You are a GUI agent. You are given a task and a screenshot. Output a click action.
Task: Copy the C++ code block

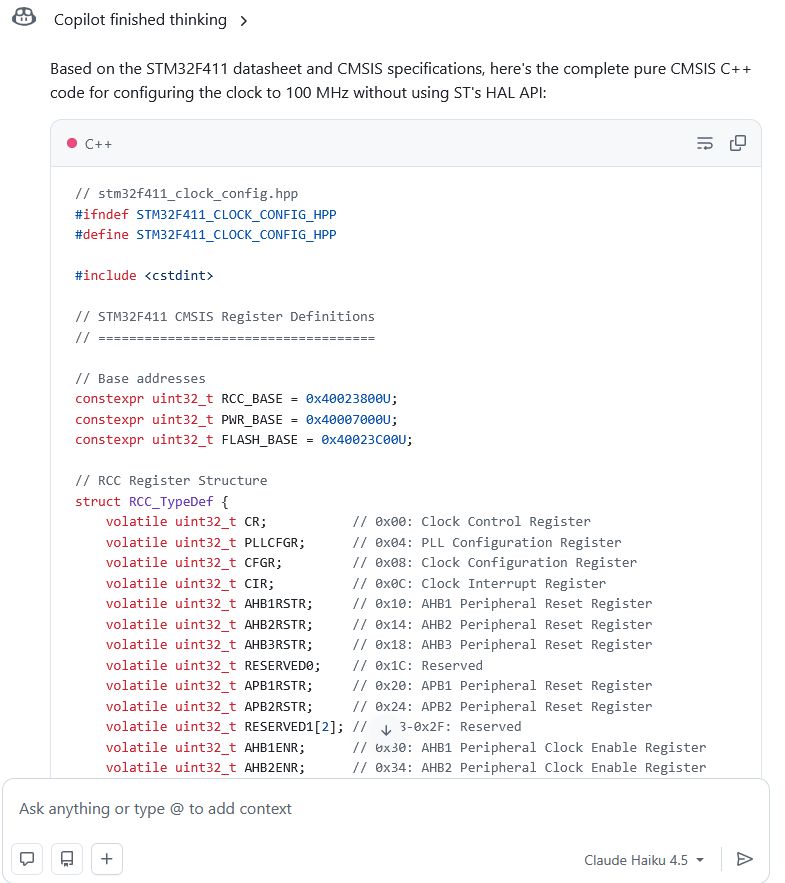pyautogui.click(x=738, y=143)
